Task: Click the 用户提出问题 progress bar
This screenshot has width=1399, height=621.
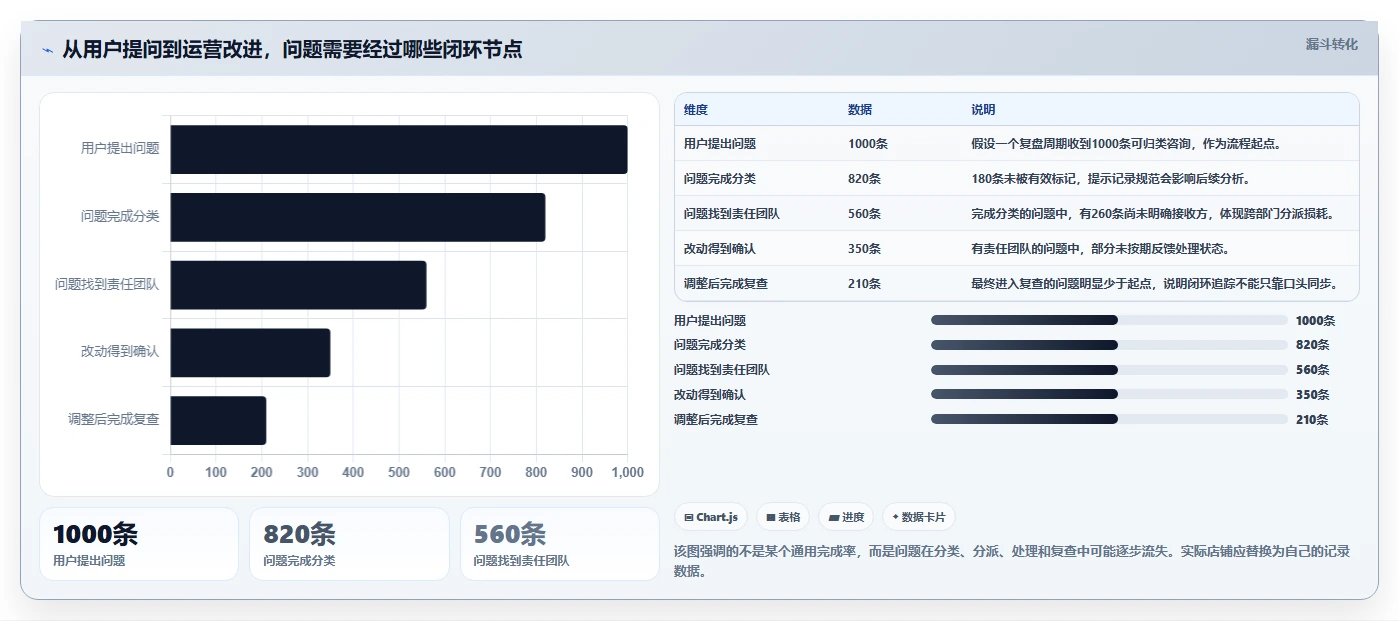Action: point(1109,320)
